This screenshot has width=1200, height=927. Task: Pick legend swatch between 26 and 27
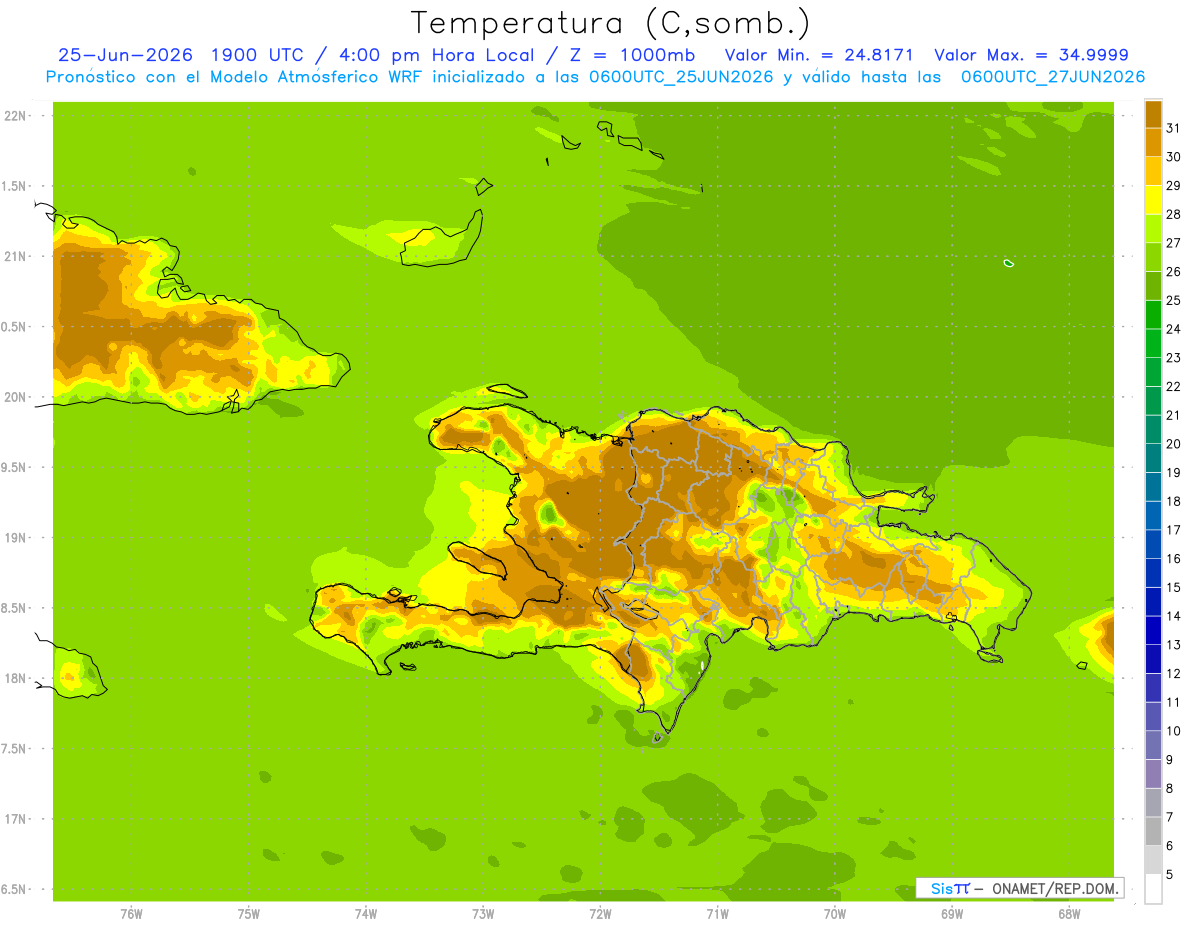coord(1153,257)
